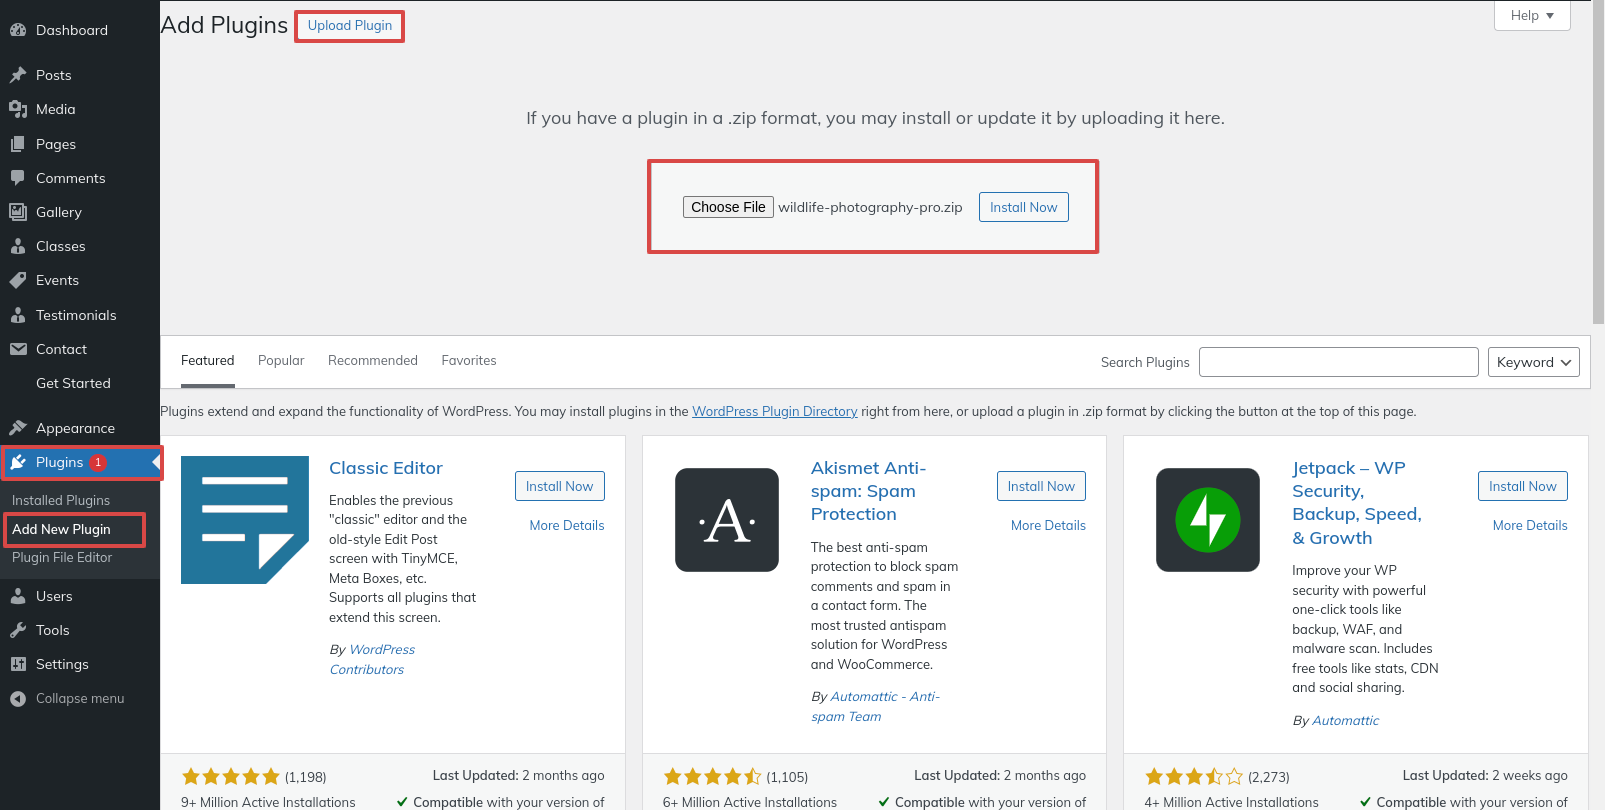Click the page vertical scrollbar
This screenshot has height=810, width=1605.
coord(1598,162)
